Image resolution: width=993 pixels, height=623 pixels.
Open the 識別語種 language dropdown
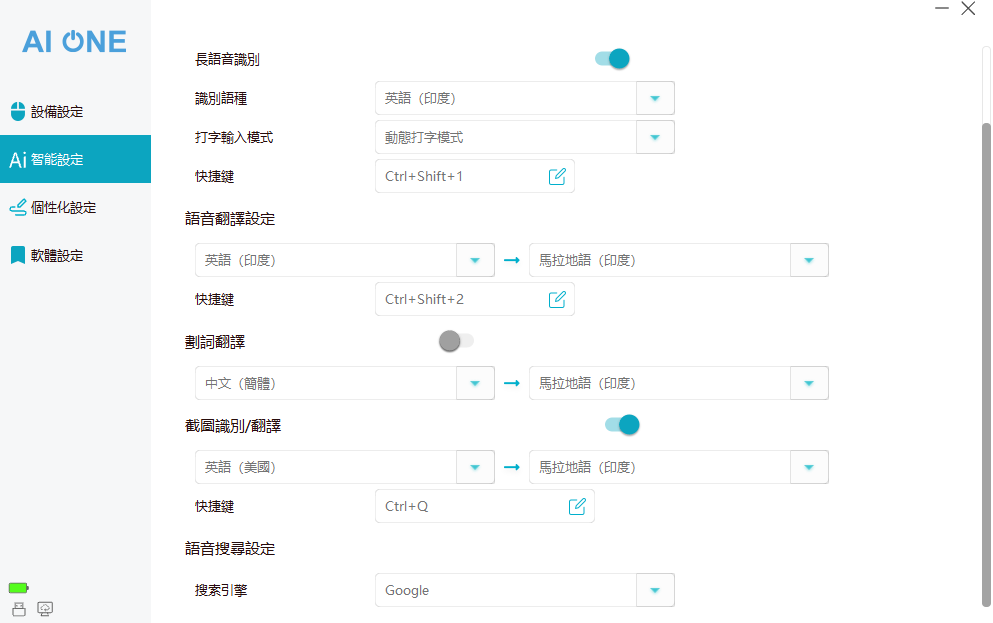click(655, 98)
